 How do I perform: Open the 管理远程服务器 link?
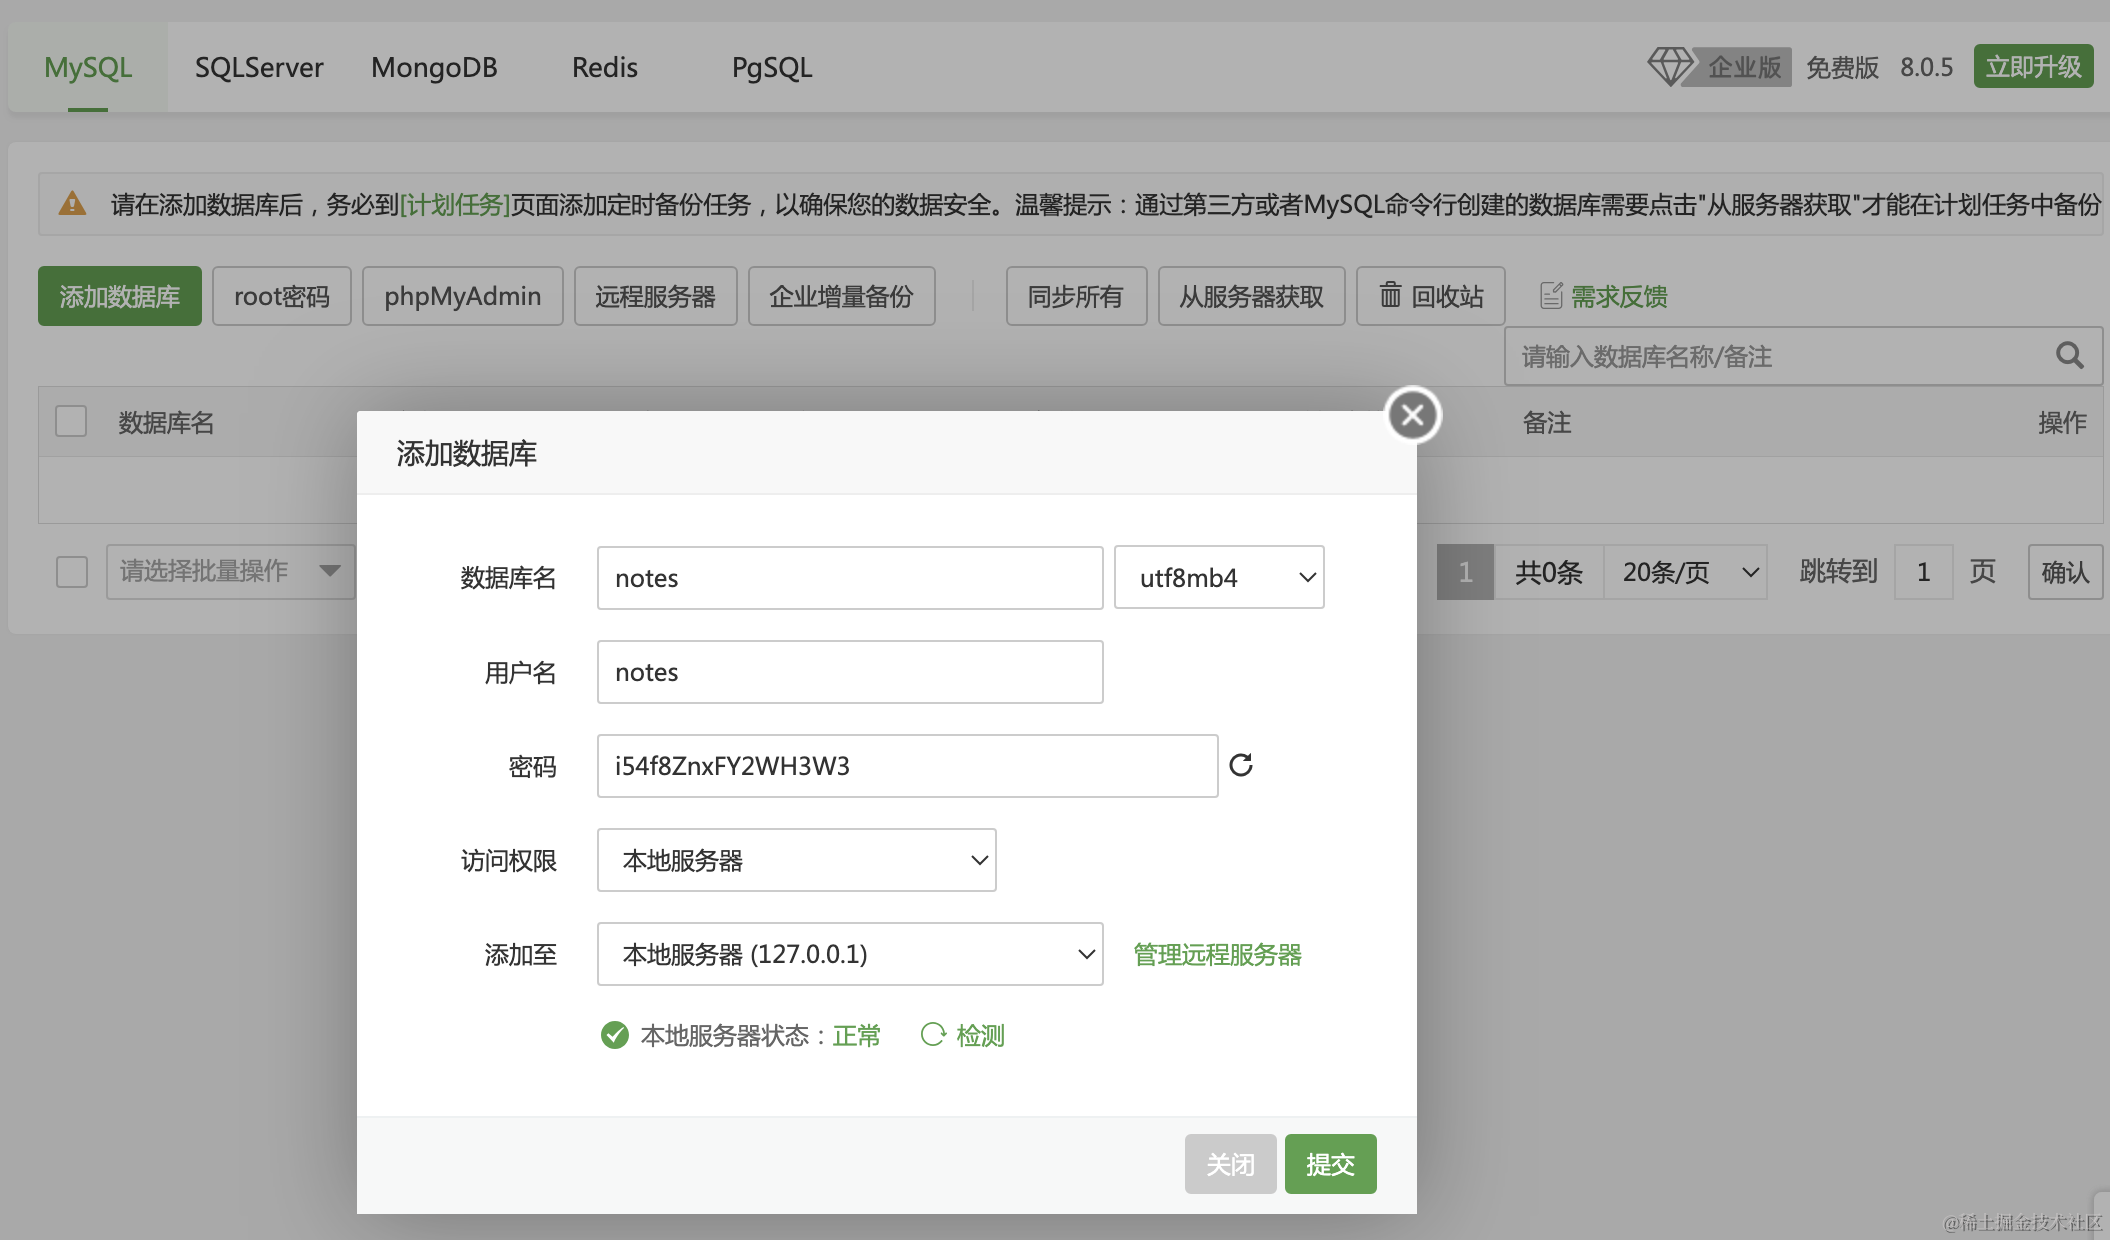click(x=1217, y=955)
